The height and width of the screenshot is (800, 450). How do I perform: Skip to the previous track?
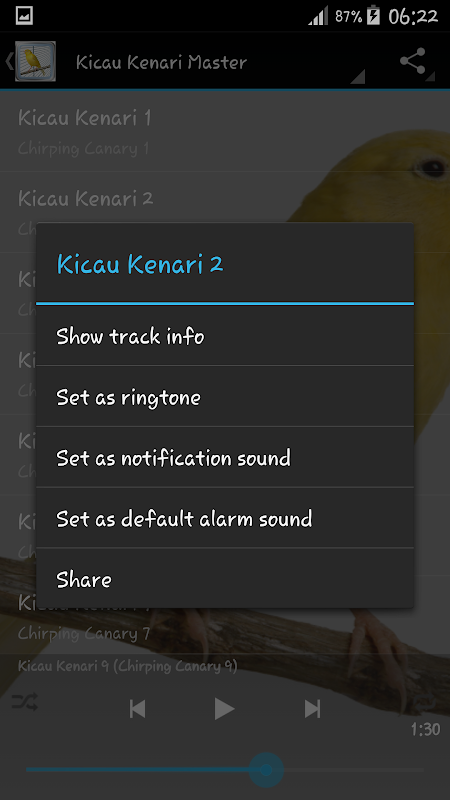(137, 709)
